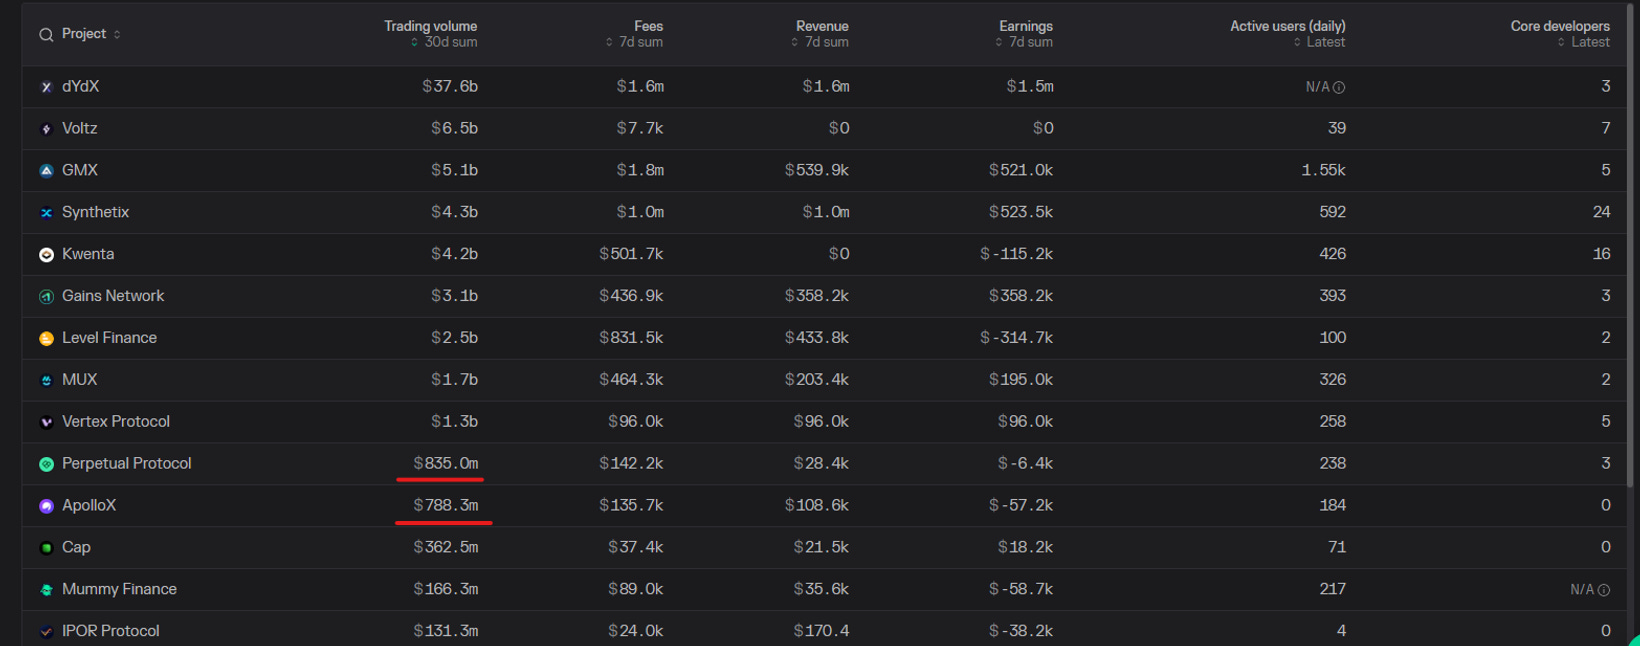The height and width of the screenshot is (646, 1640).
Task: Click Gains Network earnings $358.2k
Action: (x=1021, y=297)
